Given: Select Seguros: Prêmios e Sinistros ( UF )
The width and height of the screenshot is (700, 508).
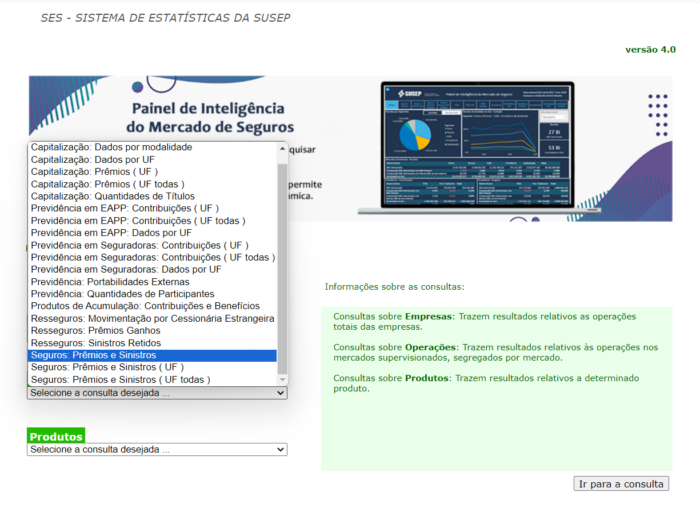Looking at the screenshot, I should click(152, 367).
